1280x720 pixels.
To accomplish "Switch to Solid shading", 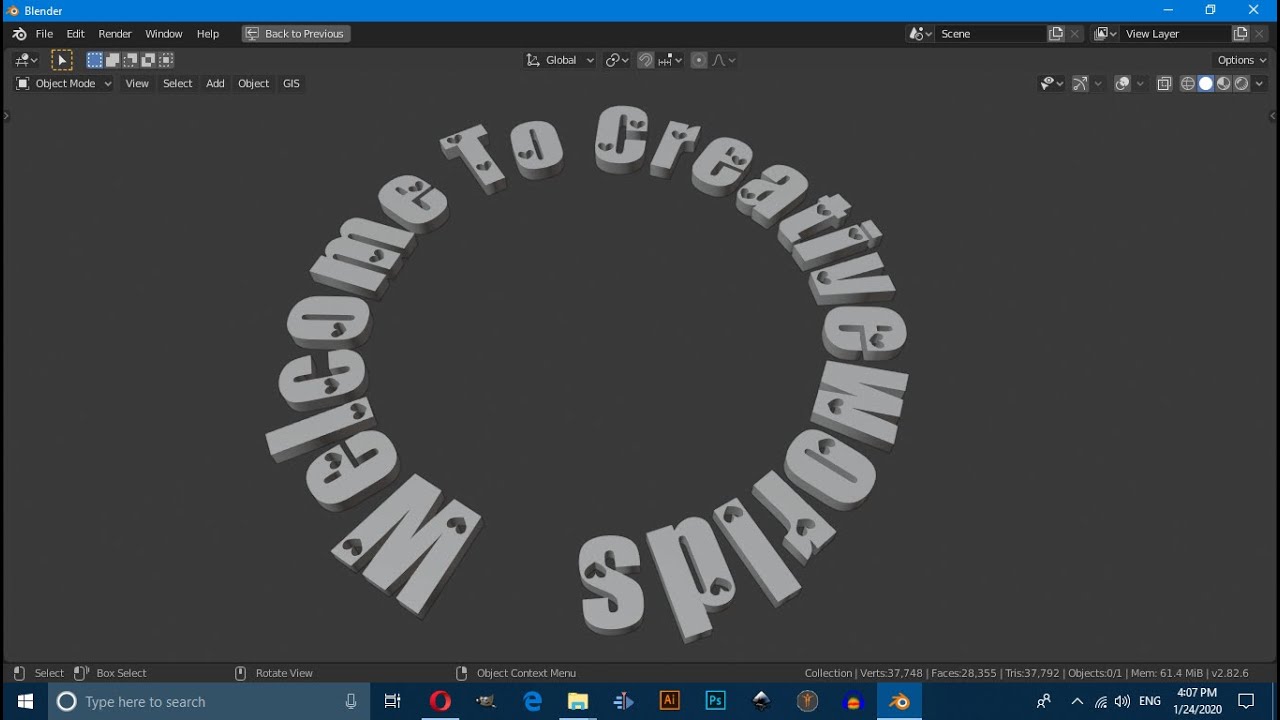I will [1206, 84].
